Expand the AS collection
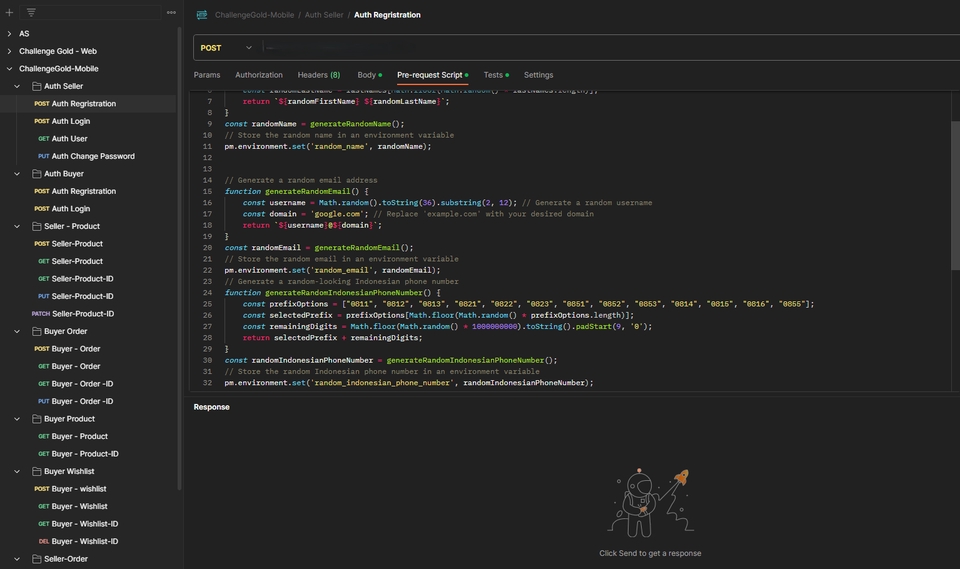960x569 pixels. point(9,34)
